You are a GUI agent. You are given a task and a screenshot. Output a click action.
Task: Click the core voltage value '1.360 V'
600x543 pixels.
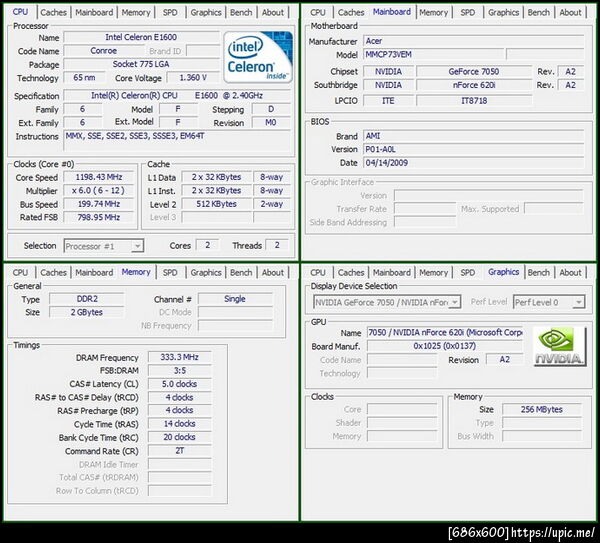pos(193,78)
